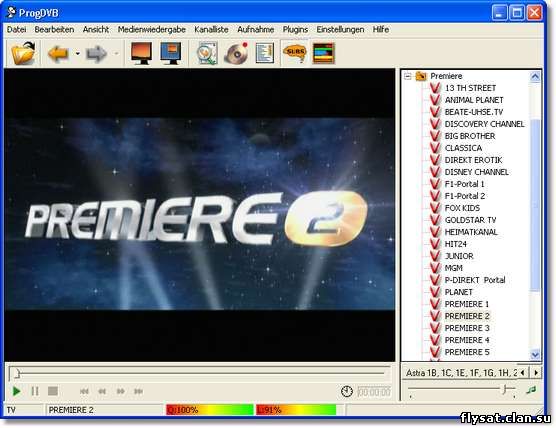The height and width of the screenshot is (428, 556).
Task: Open the program guide list icon
Action: tap(265, 53)
